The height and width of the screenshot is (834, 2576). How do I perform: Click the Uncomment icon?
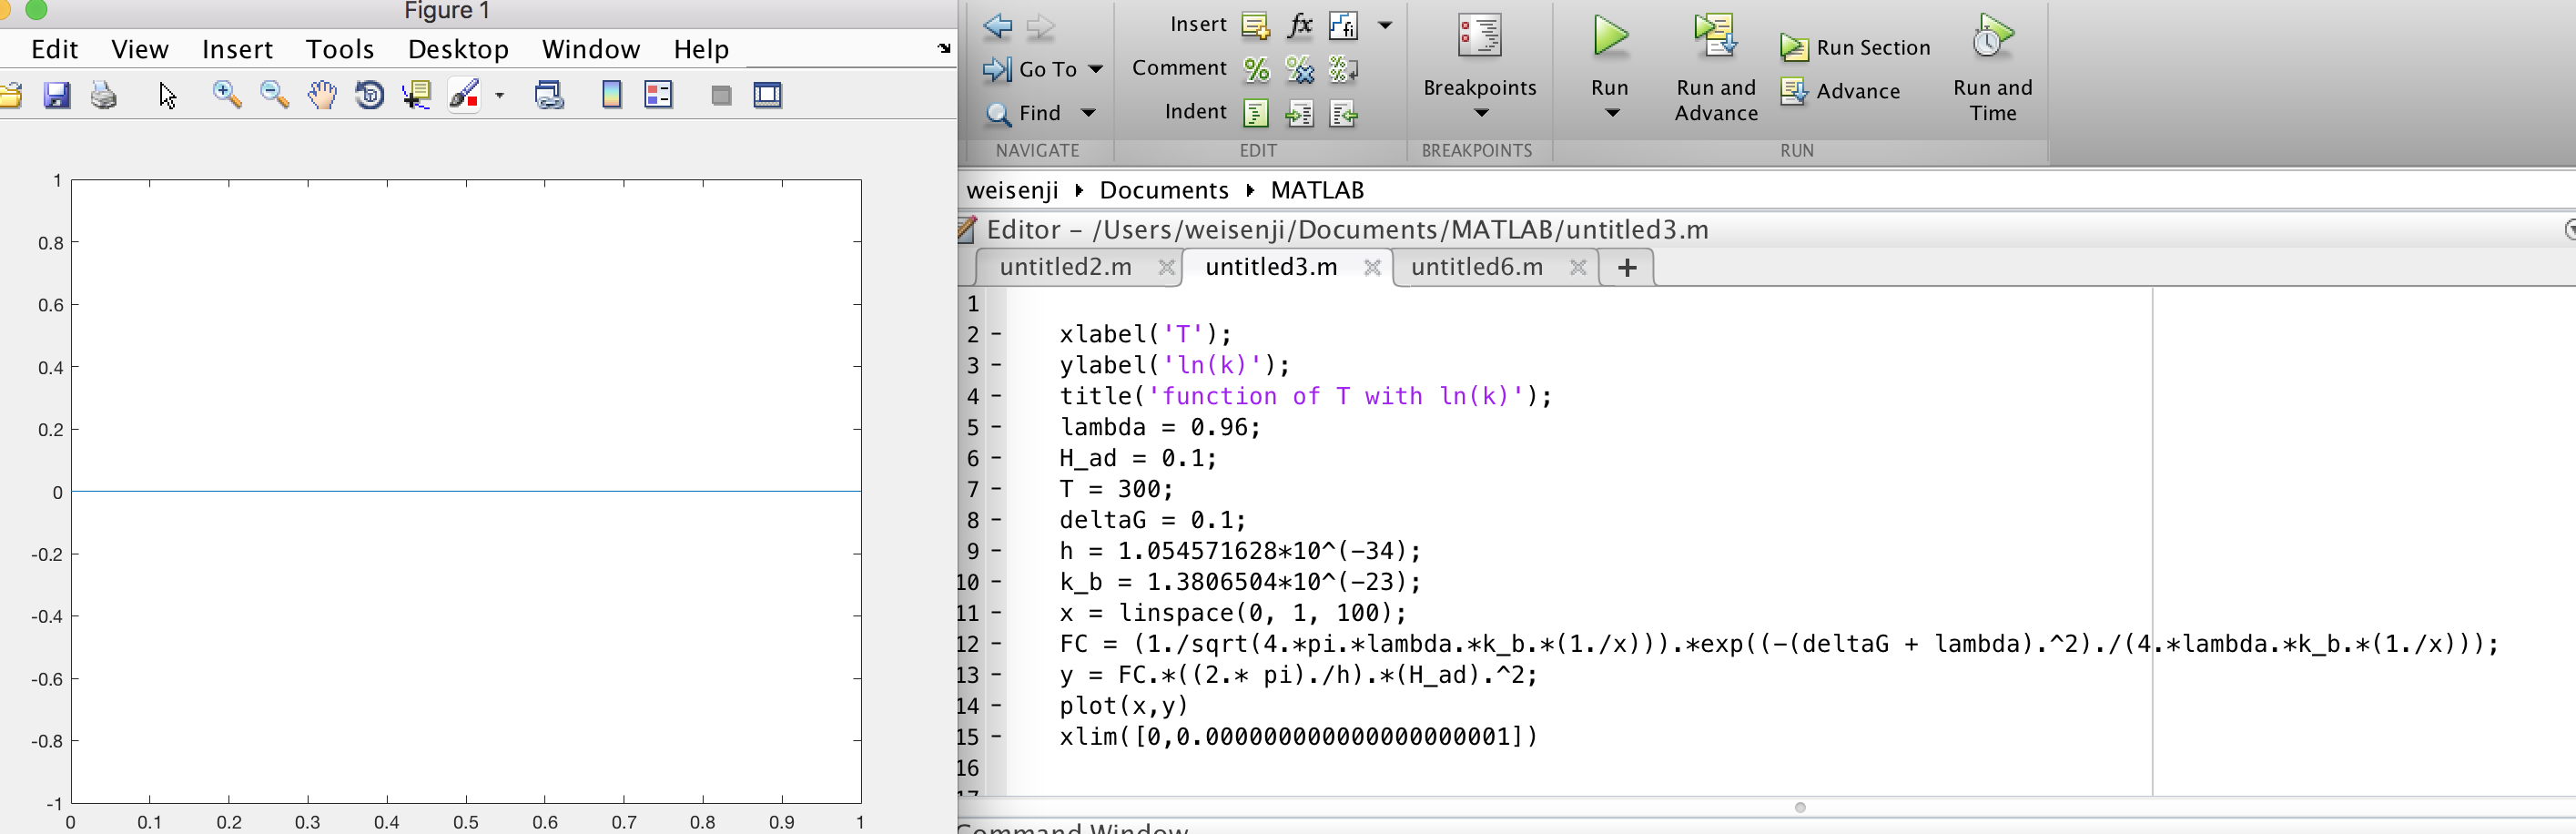coord(1299,69)
